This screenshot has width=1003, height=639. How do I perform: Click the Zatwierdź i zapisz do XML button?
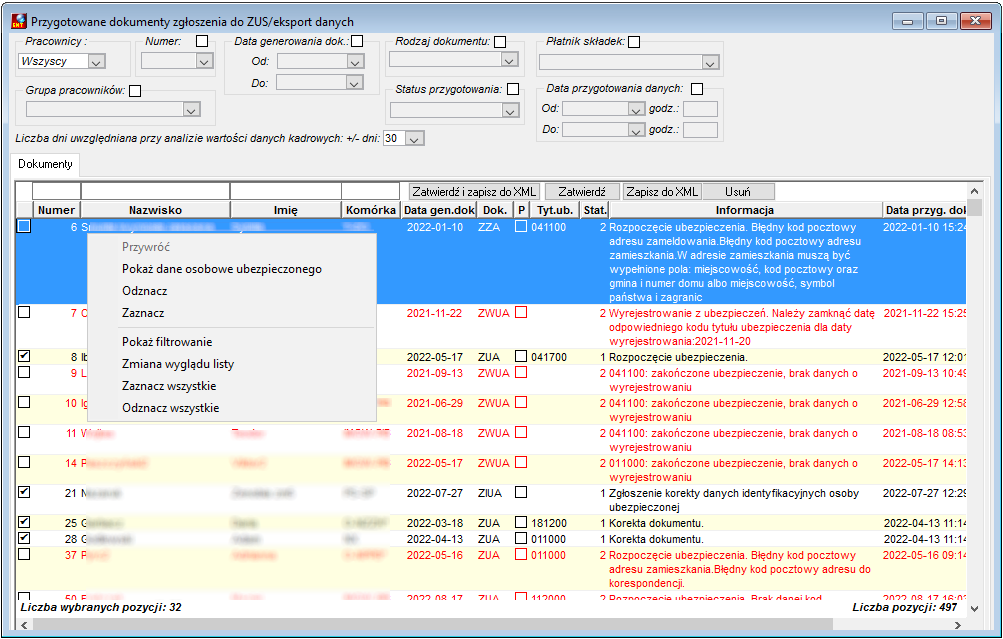click(x=474, y=191)
